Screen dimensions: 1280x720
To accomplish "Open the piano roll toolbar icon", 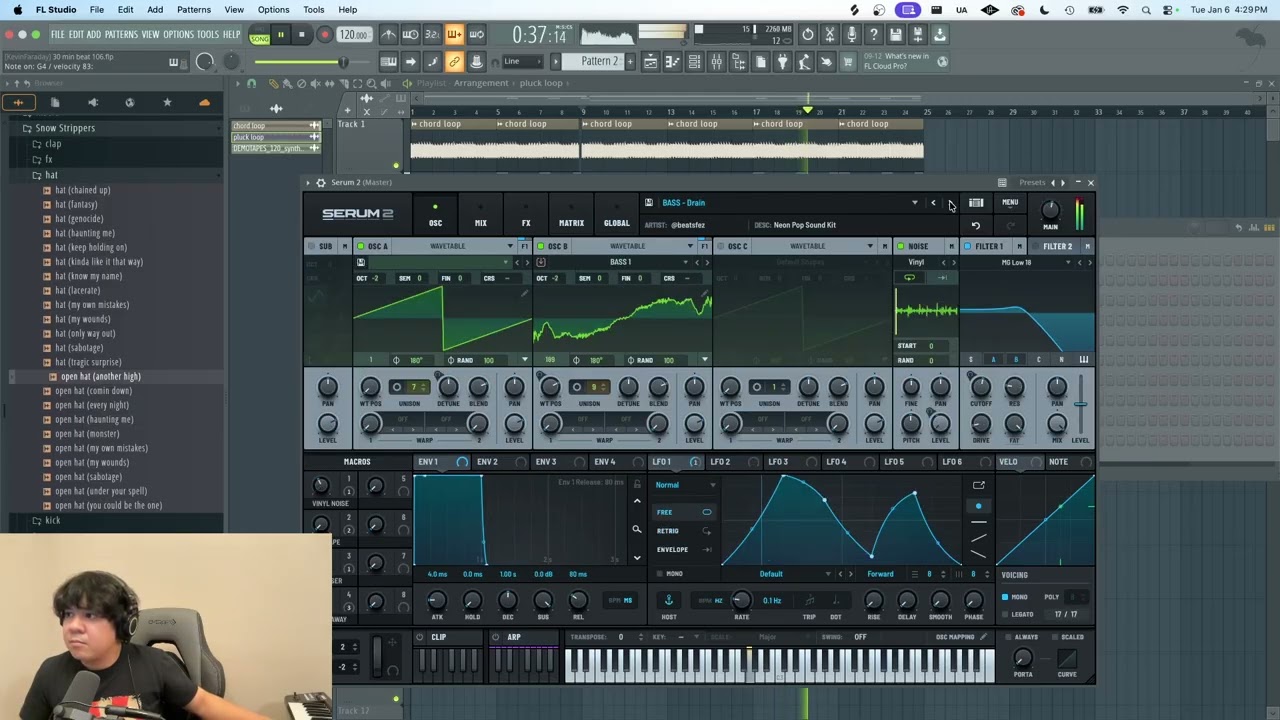I will (x=673, y=62).
